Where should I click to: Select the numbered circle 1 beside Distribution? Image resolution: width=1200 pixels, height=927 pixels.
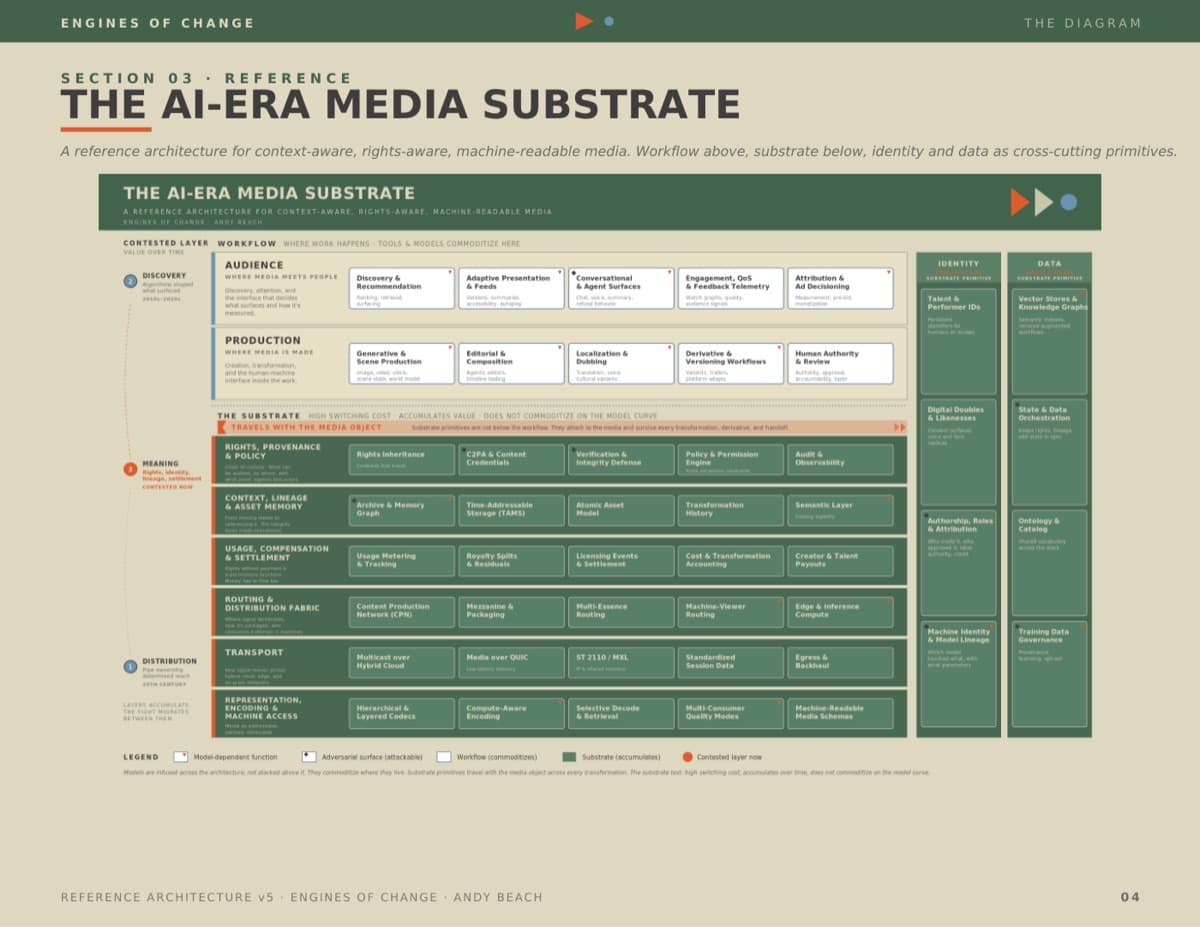130,666
